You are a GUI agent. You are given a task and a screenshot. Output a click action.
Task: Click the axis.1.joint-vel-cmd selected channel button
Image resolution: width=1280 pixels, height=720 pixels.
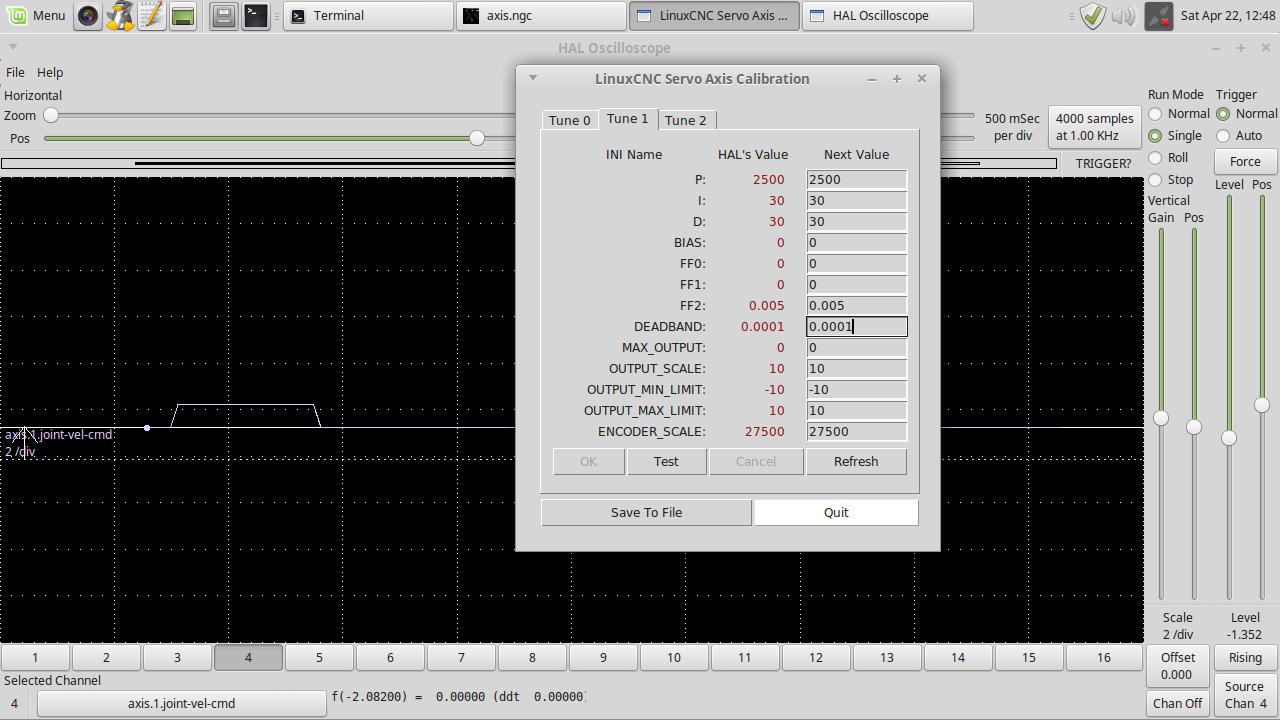point(181,703)
